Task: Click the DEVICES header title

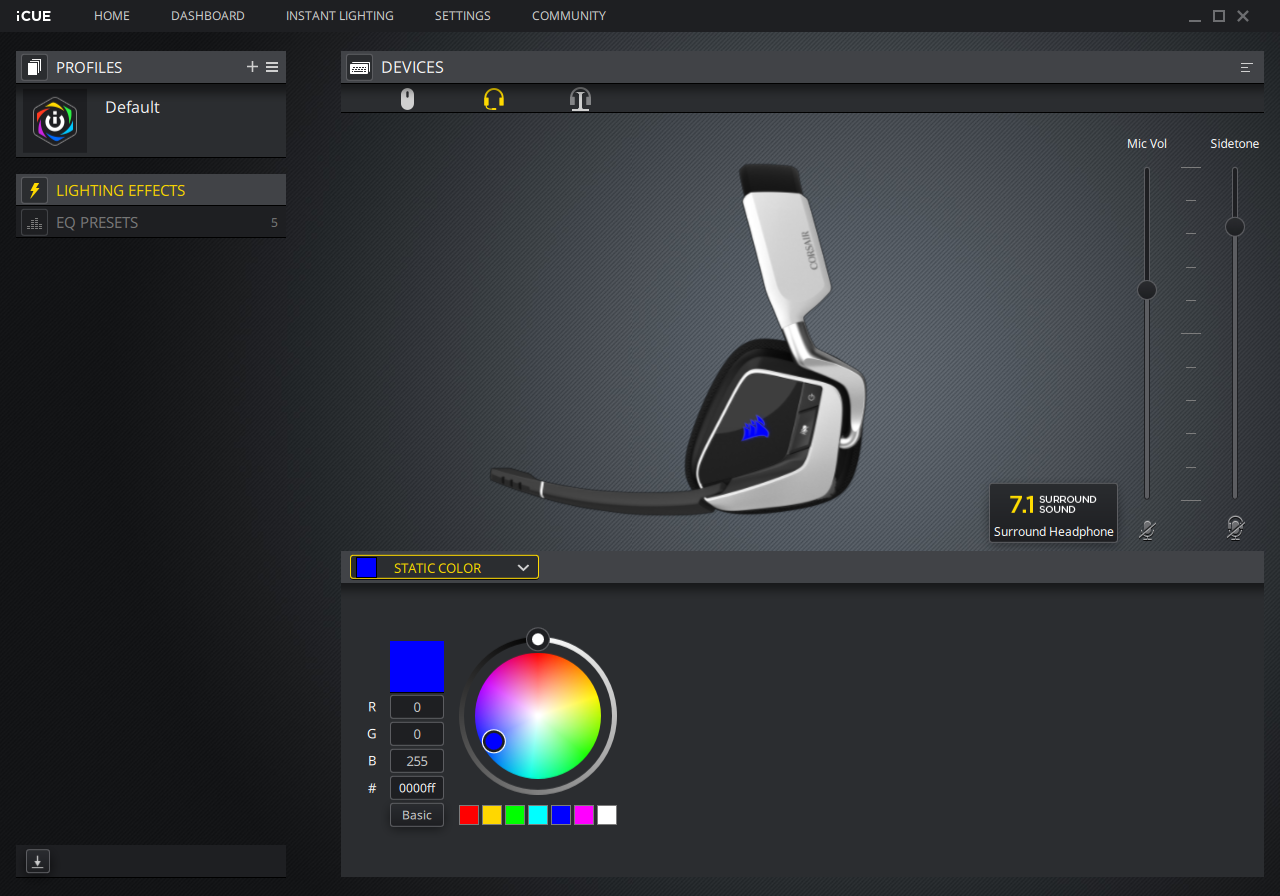Action: click(x=412, y=67)
